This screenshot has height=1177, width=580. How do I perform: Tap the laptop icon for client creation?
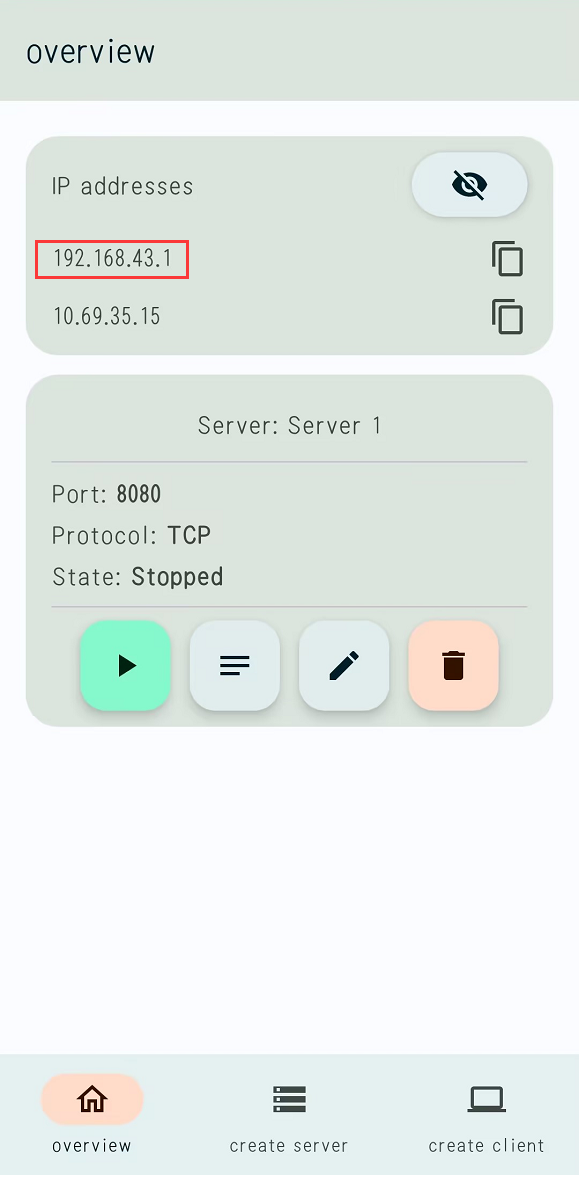click(487, 1100)
